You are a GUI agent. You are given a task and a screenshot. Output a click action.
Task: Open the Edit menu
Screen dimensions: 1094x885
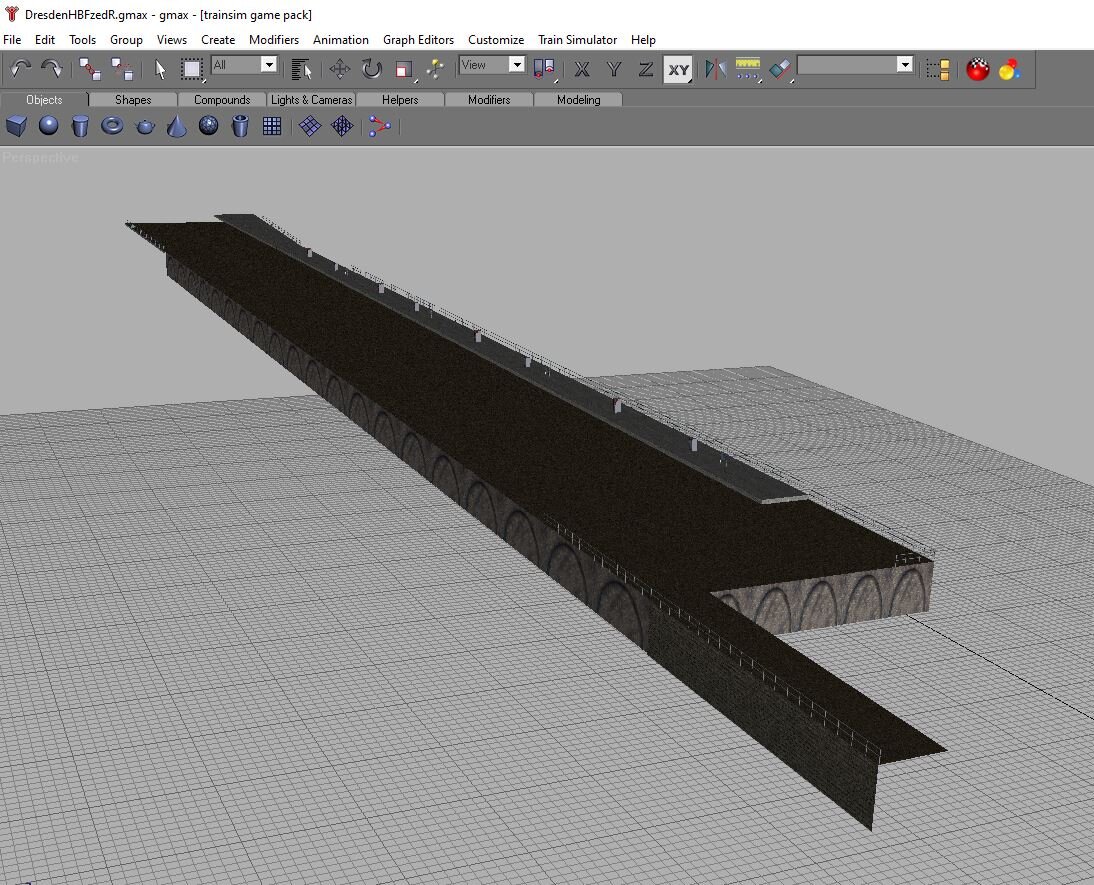coord(45,40)
